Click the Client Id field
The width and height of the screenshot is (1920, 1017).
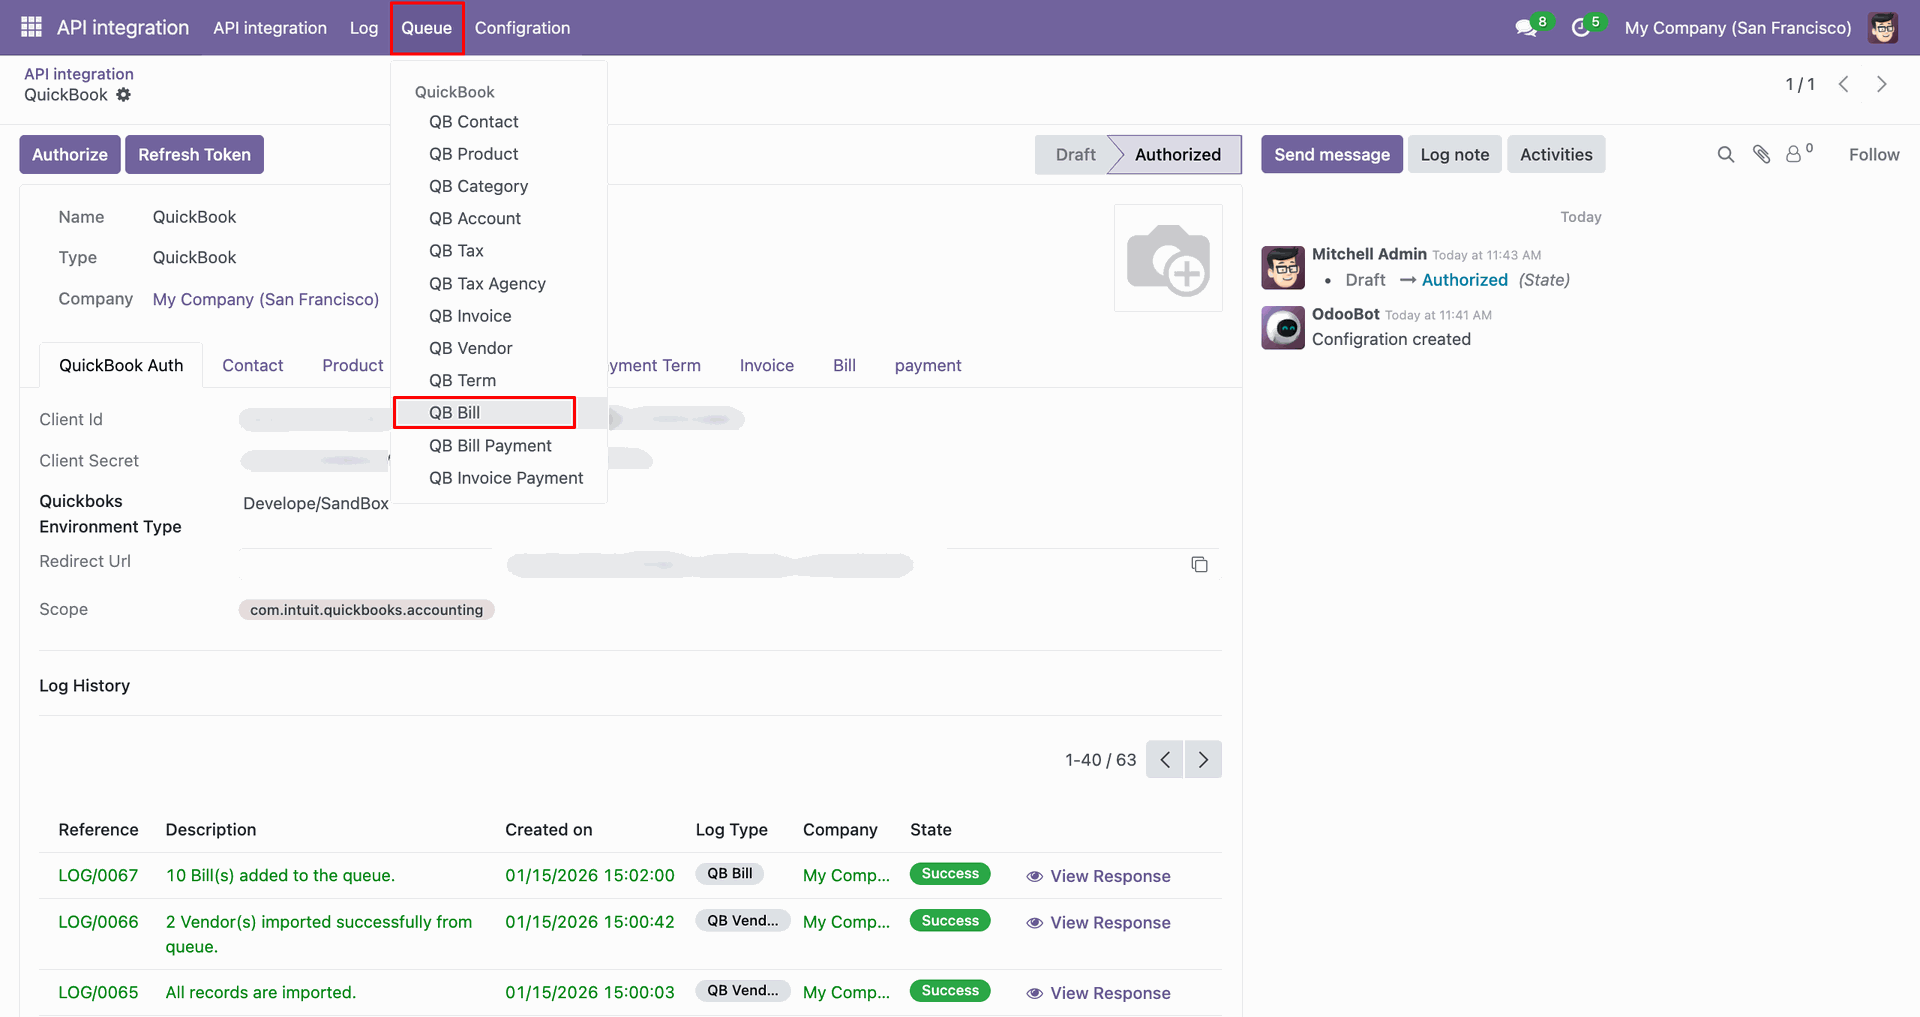[490, 419]
